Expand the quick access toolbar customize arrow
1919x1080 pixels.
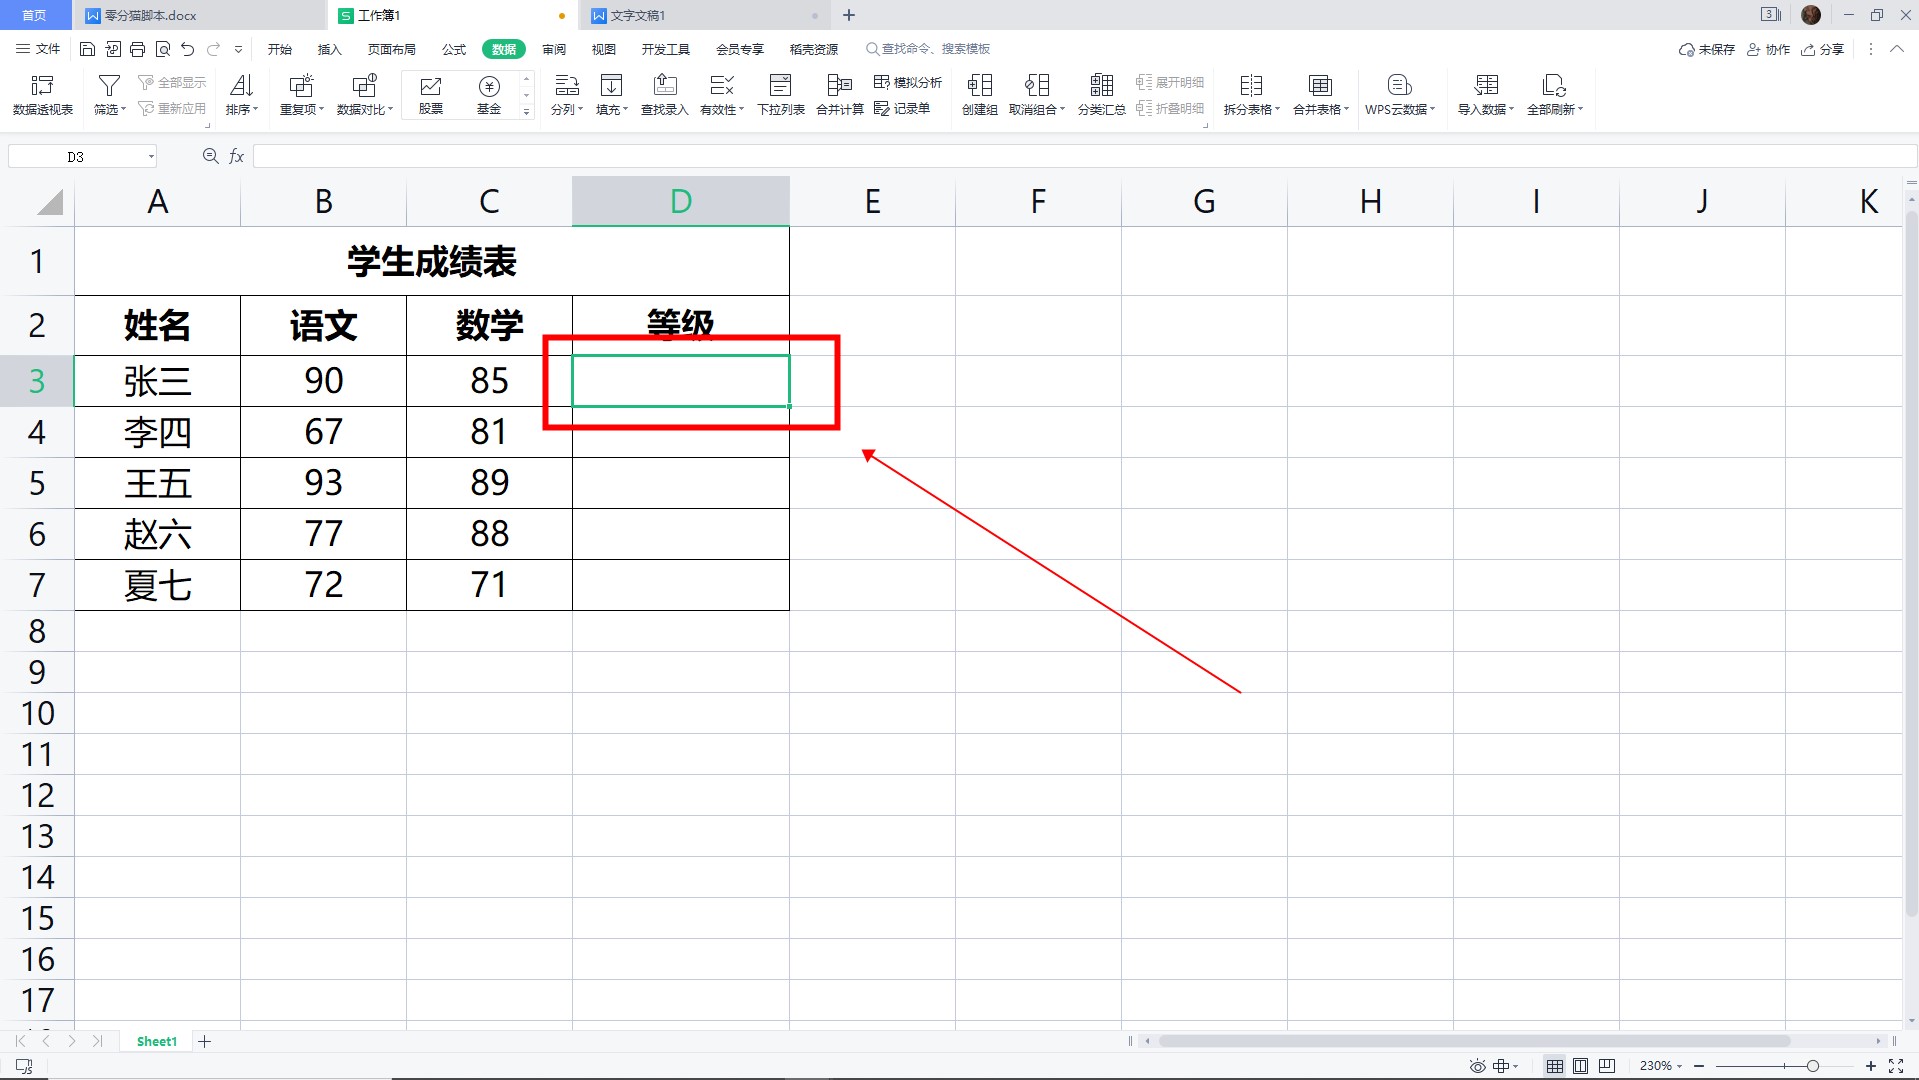point(238,49)
